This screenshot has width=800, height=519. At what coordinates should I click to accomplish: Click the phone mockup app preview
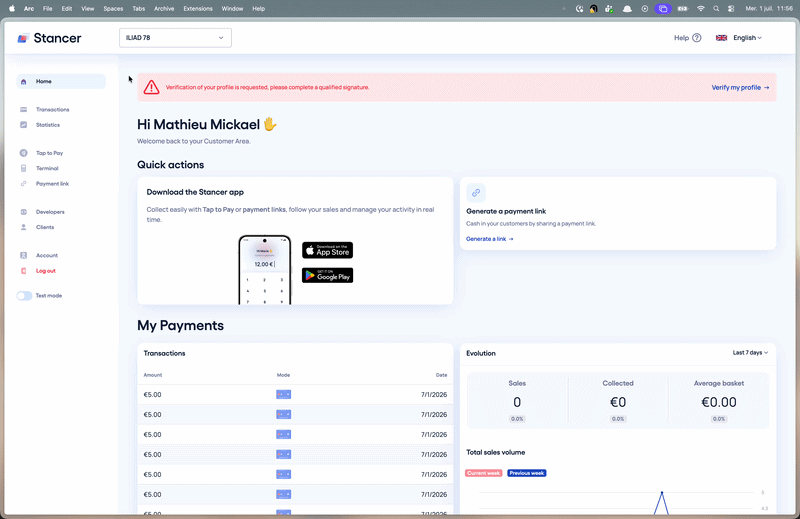coord(265,270)
